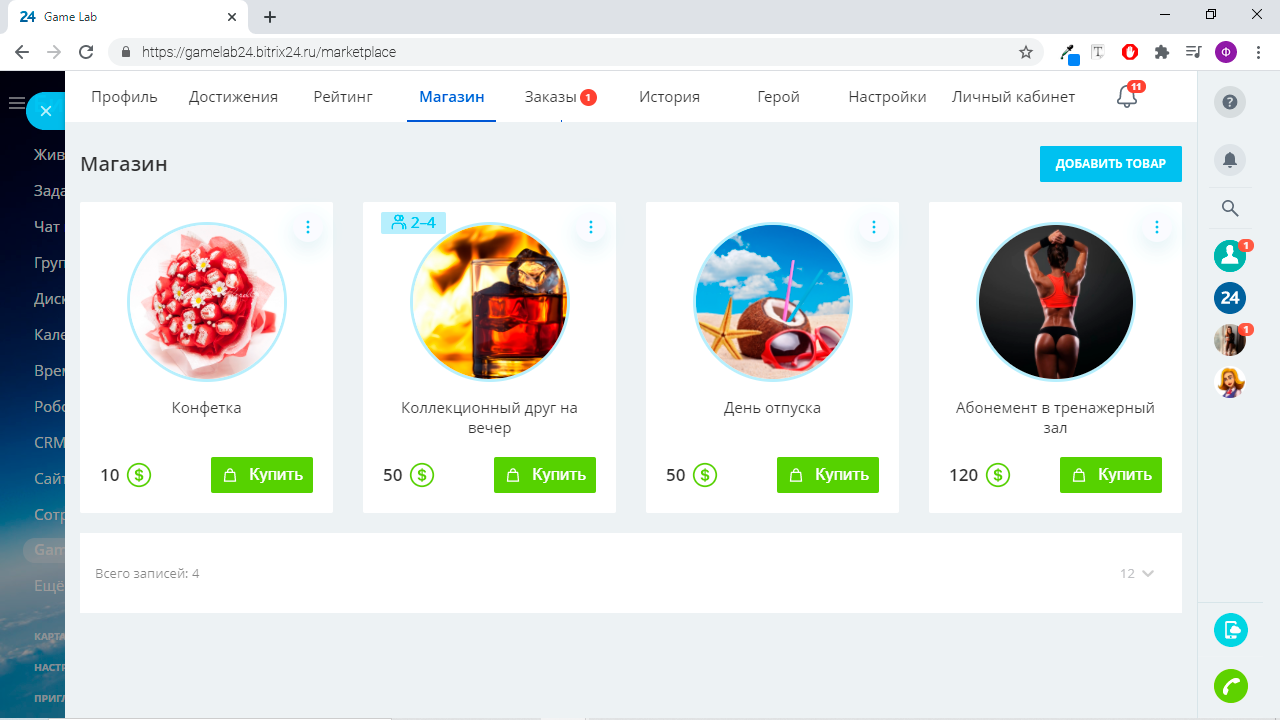
Task: Open the gym membership product image
Action: click(x=1056, y=302)
